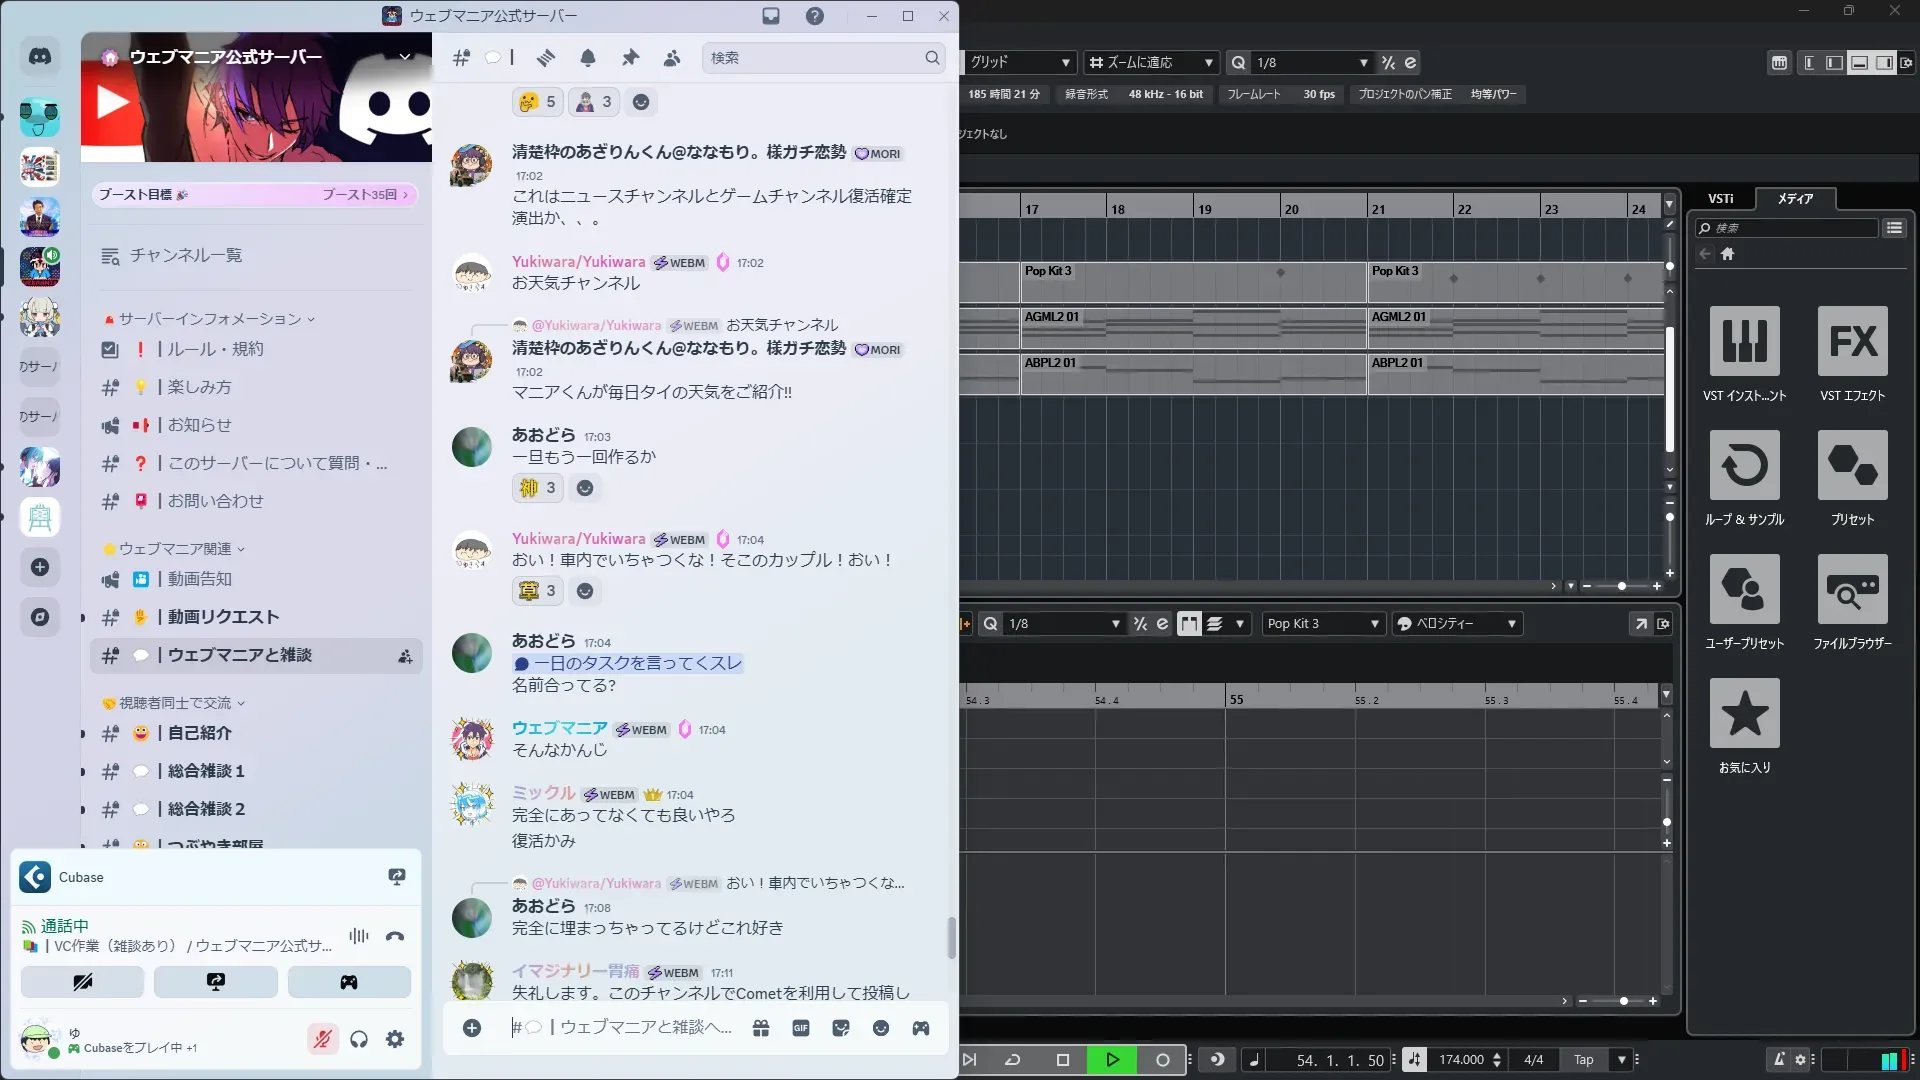This screenshot has height=1080, width=1920.
Task: Open VST Instruments media tile
Action: [1744, 342]
